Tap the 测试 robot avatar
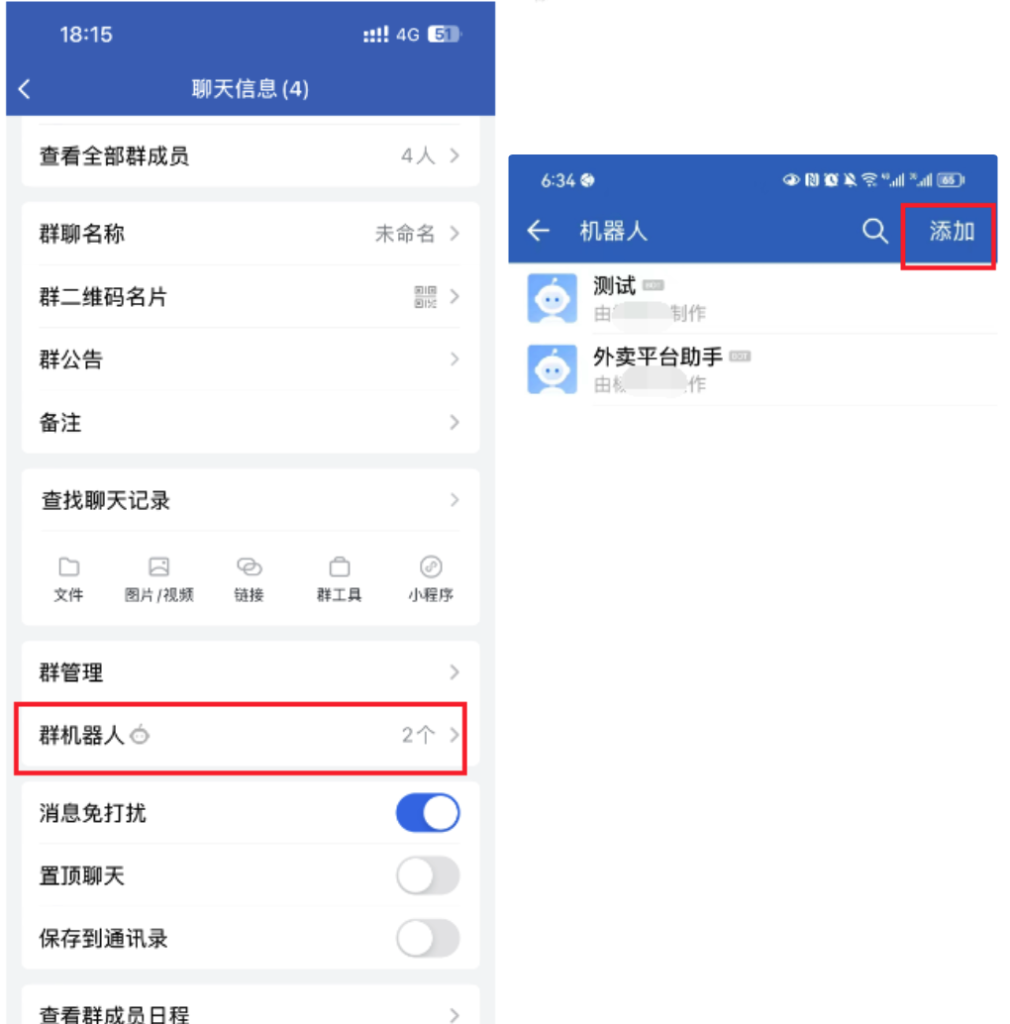 click(x=552, y=298)
